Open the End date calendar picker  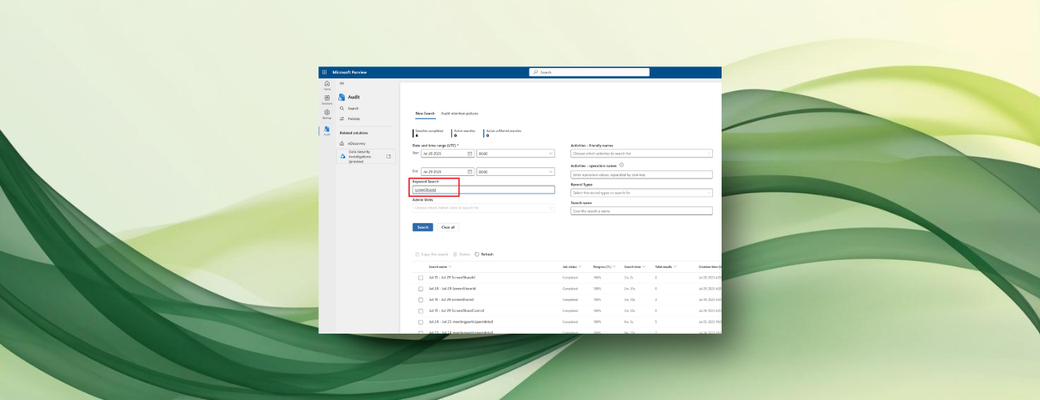470,172
